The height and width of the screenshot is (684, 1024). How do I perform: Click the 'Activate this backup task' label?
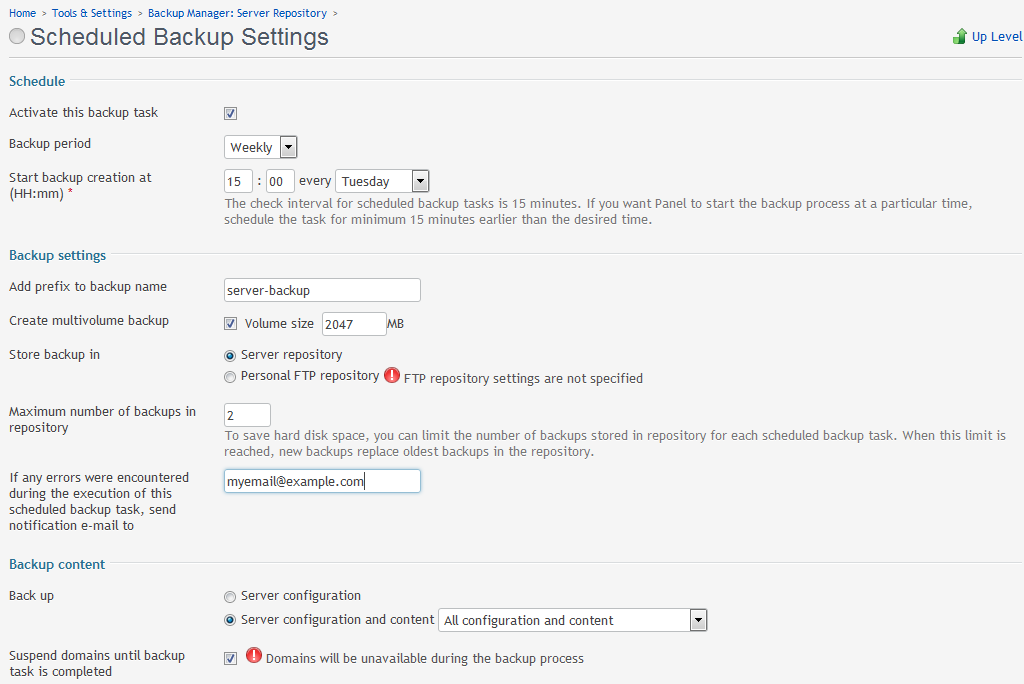[84, 112]
